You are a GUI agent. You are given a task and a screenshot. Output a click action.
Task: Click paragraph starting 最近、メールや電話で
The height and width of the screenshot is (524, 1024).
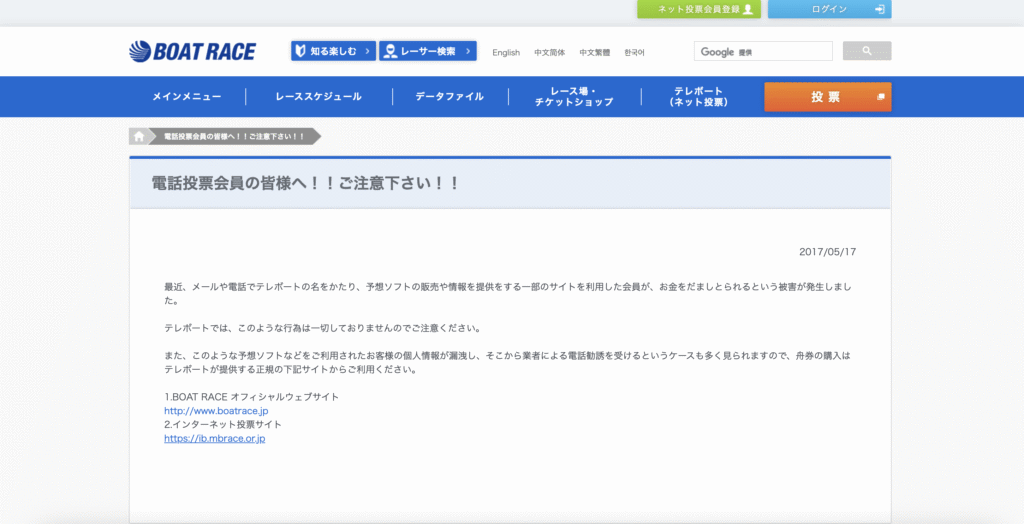[508, 293]
